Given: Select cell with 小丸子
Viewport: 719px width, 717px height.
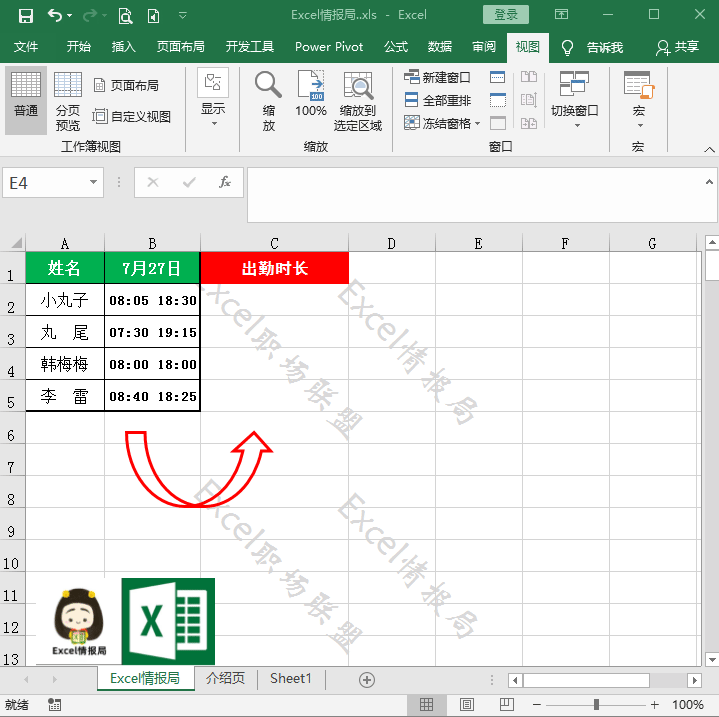Looking at the screenshot, I should point(65,300).
